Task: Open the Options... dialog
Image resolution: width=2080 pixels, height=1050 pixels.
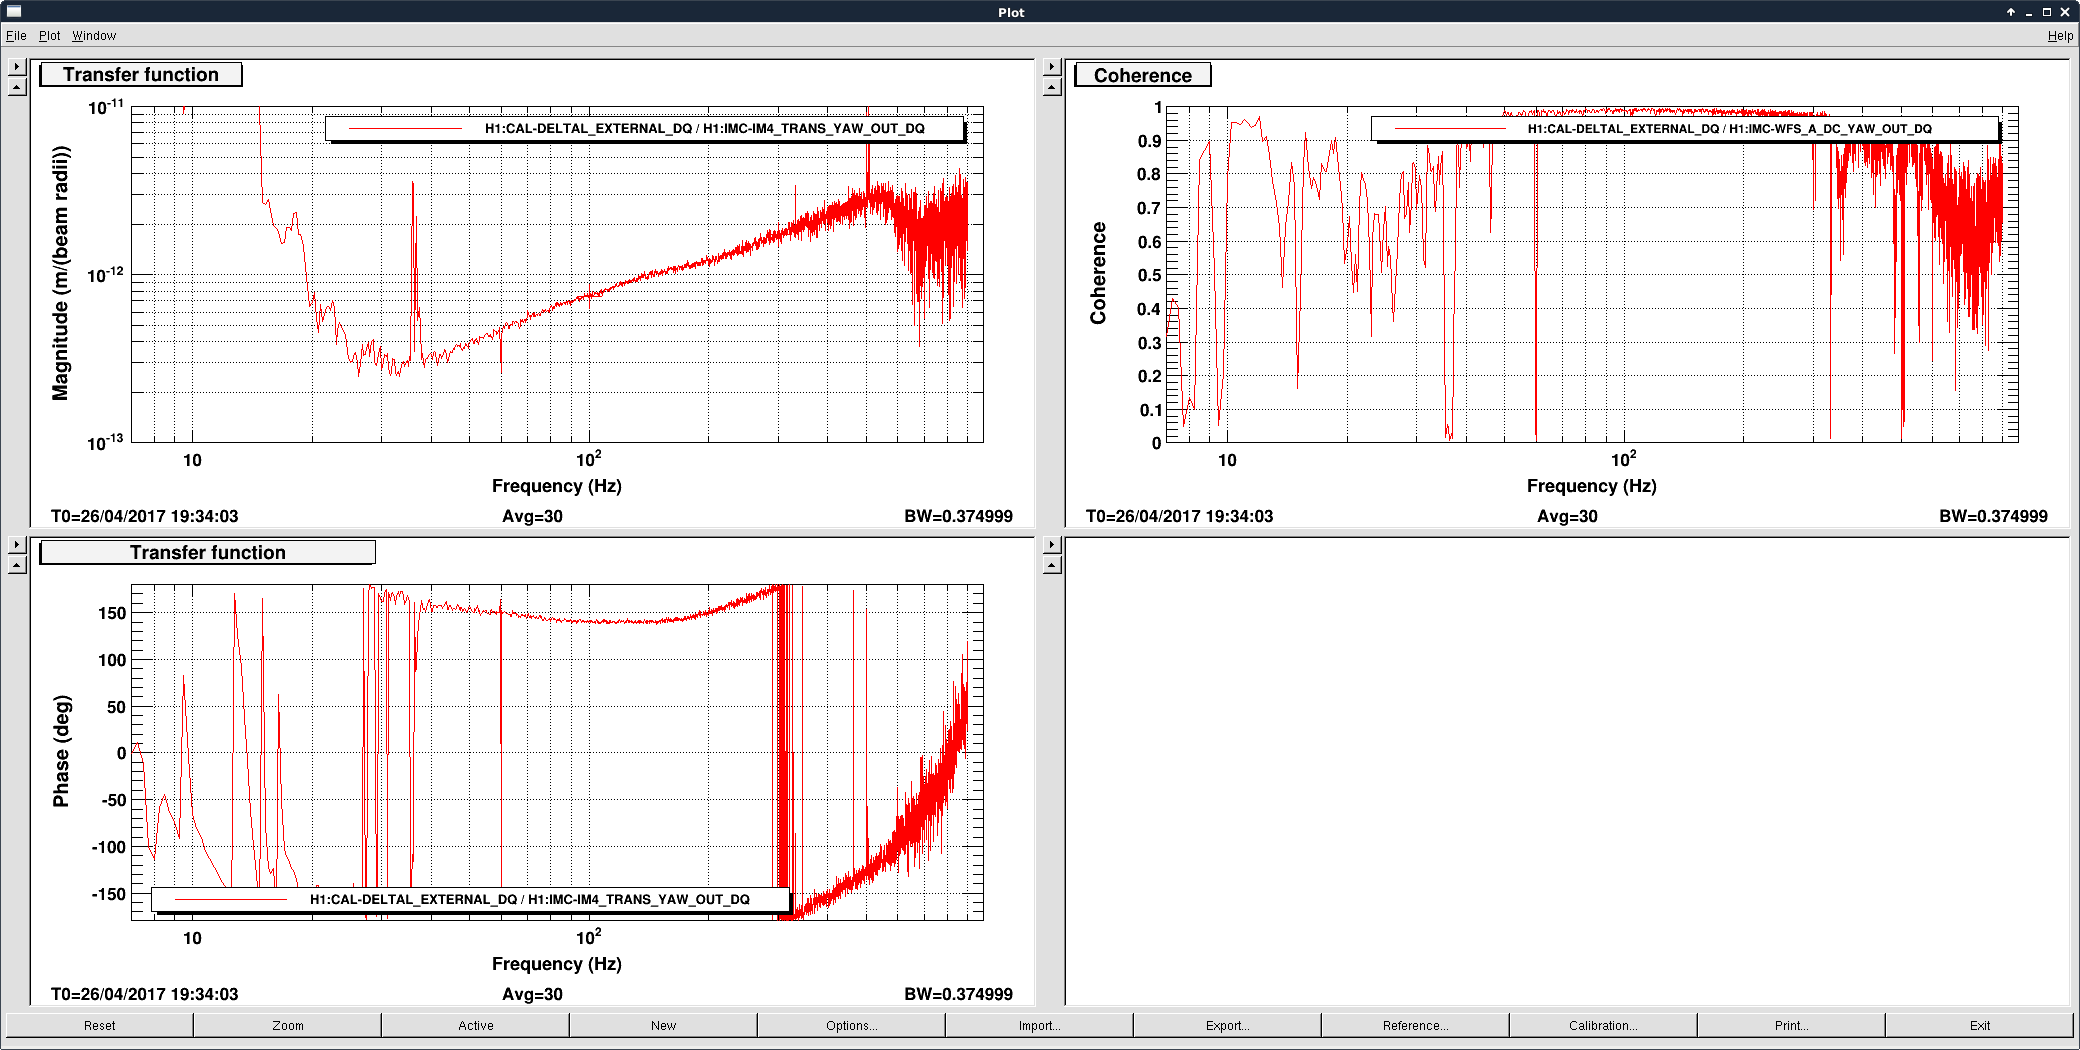Action: (852, 1025)
